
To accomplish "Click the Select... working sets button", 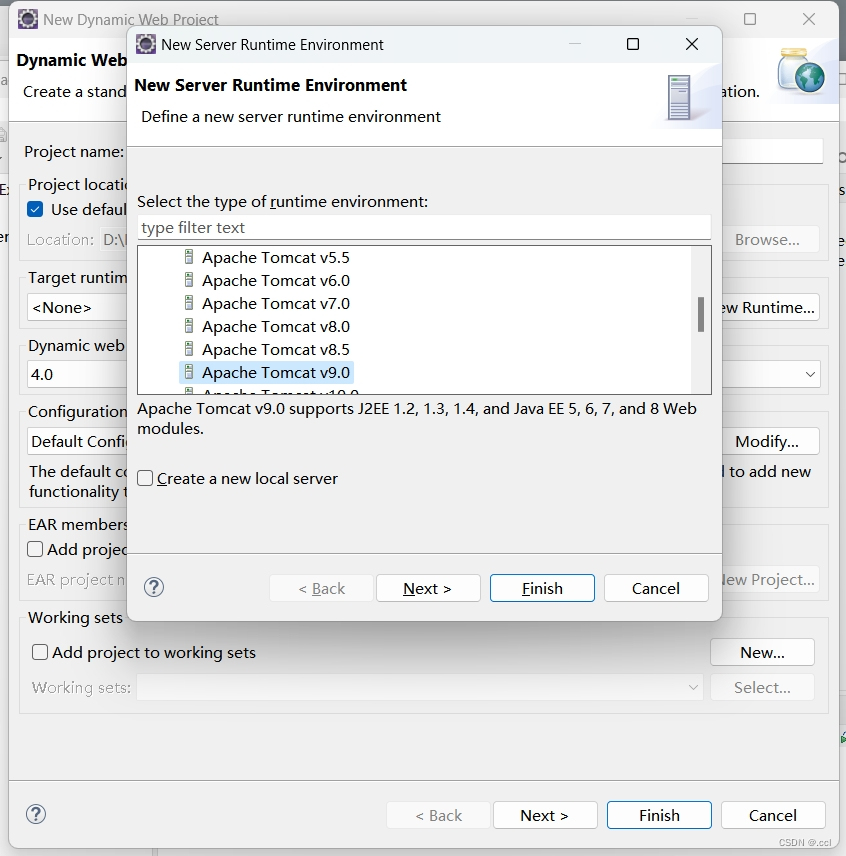I will (762, 687).
